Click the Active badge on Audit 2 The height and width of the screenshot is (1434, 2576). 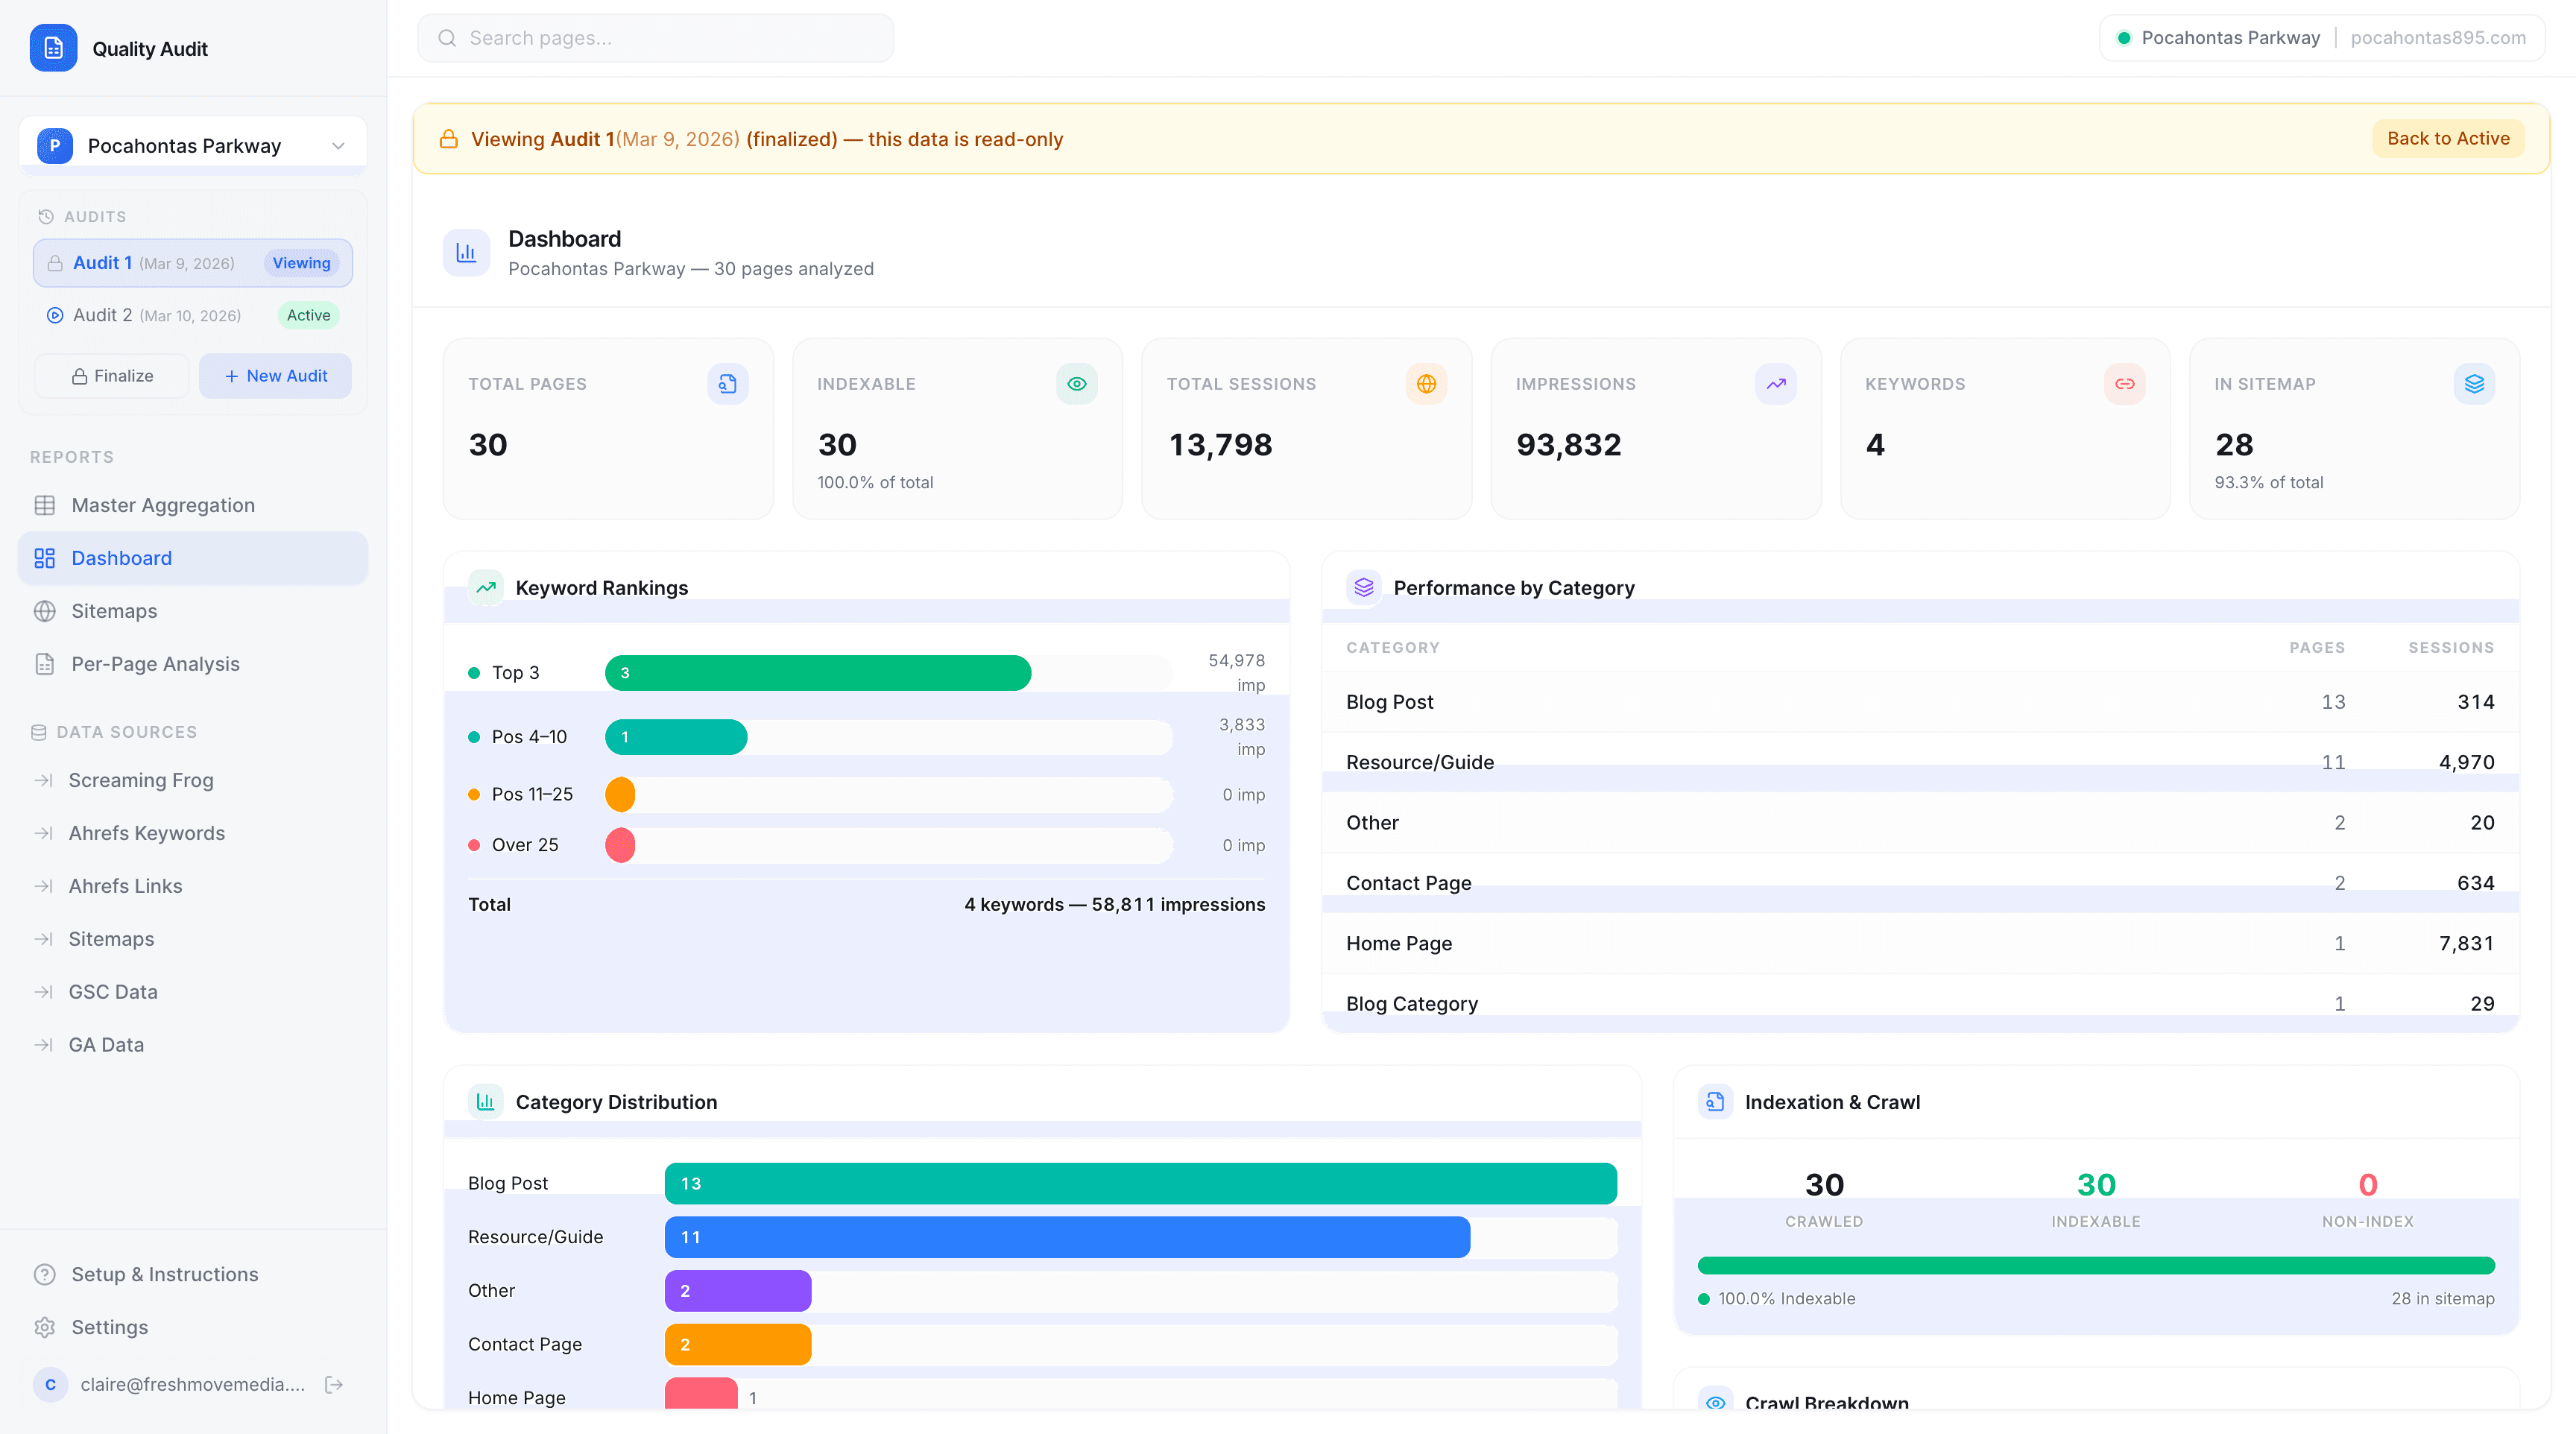pos(308,315)
